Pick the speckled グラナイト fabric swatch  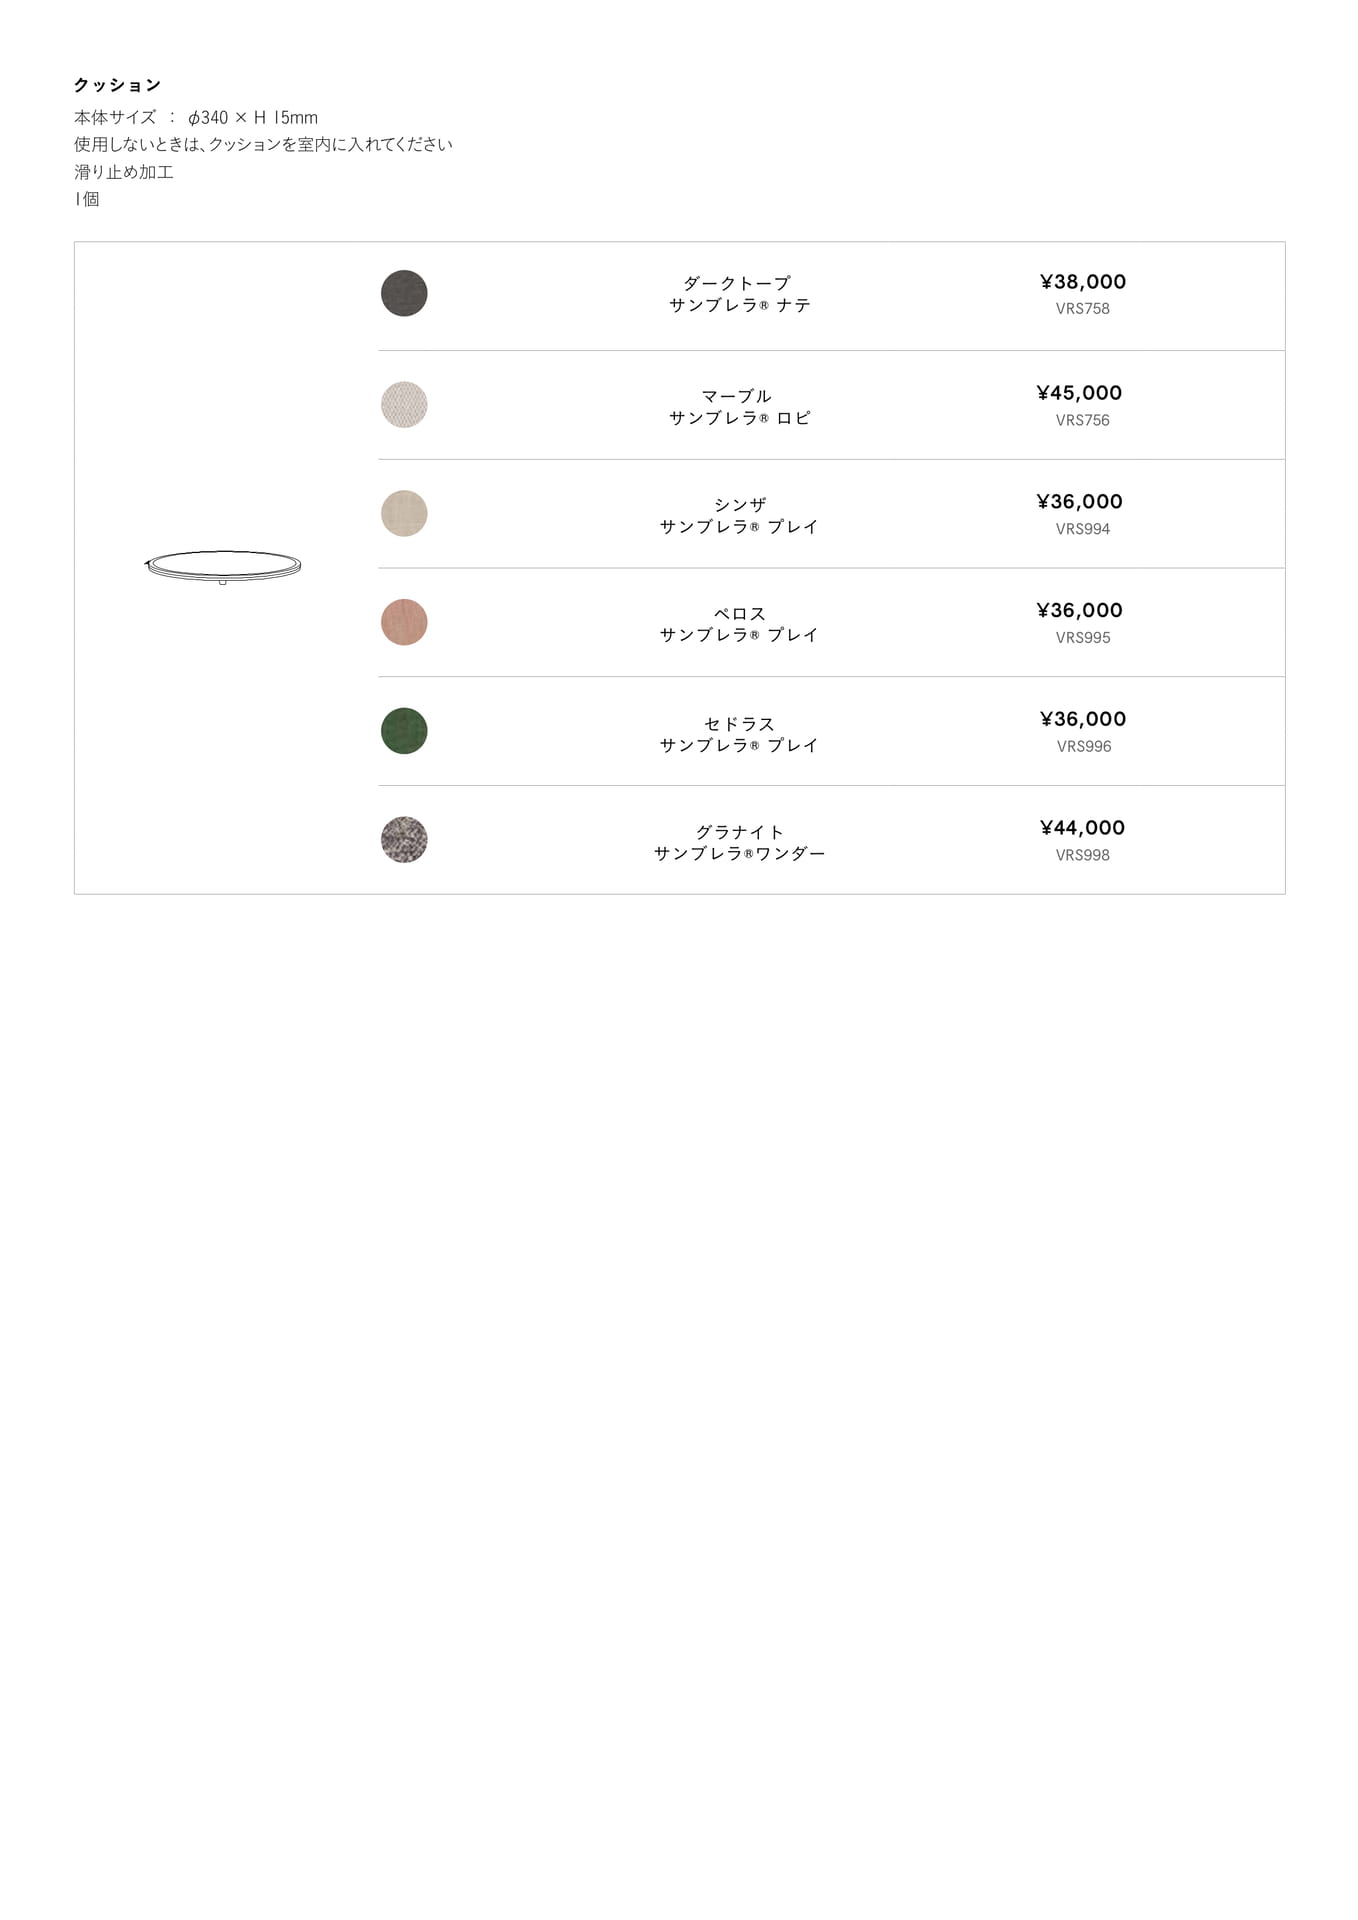point(404,840)
